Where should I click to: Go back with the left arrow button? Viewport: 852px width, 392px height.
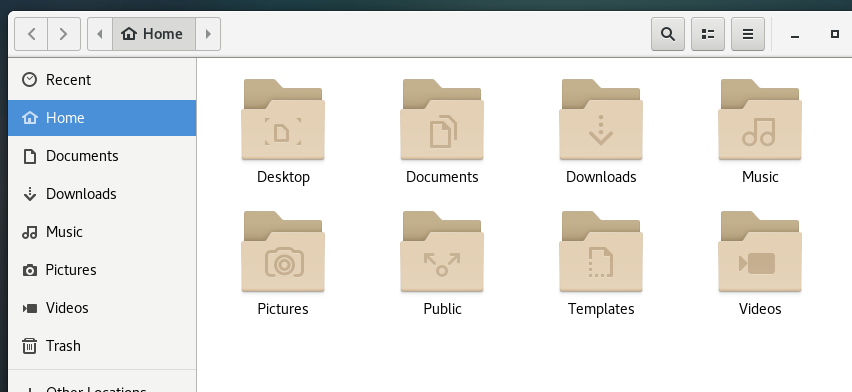tap(31, 34)
